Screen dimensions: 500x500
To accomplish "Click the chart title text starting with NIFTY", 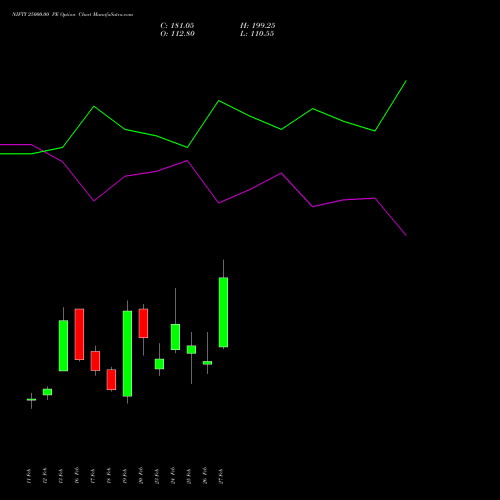I will pos(73,14).
